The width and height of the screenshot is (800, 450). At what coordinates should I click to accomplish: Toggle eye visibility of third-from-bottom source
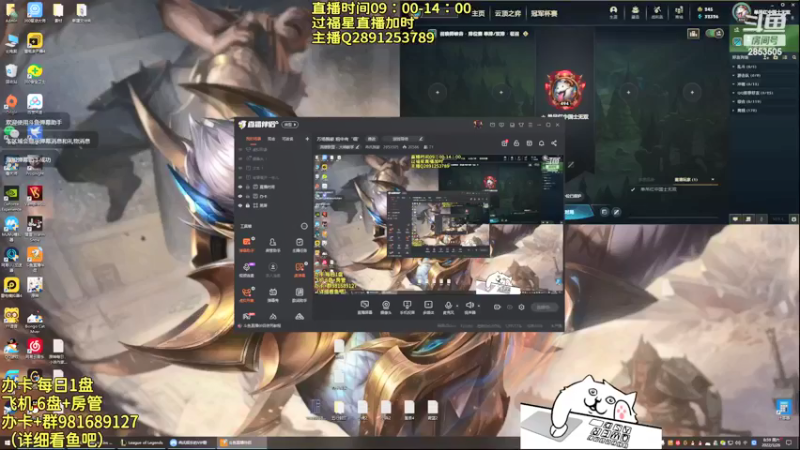[240, 187]
